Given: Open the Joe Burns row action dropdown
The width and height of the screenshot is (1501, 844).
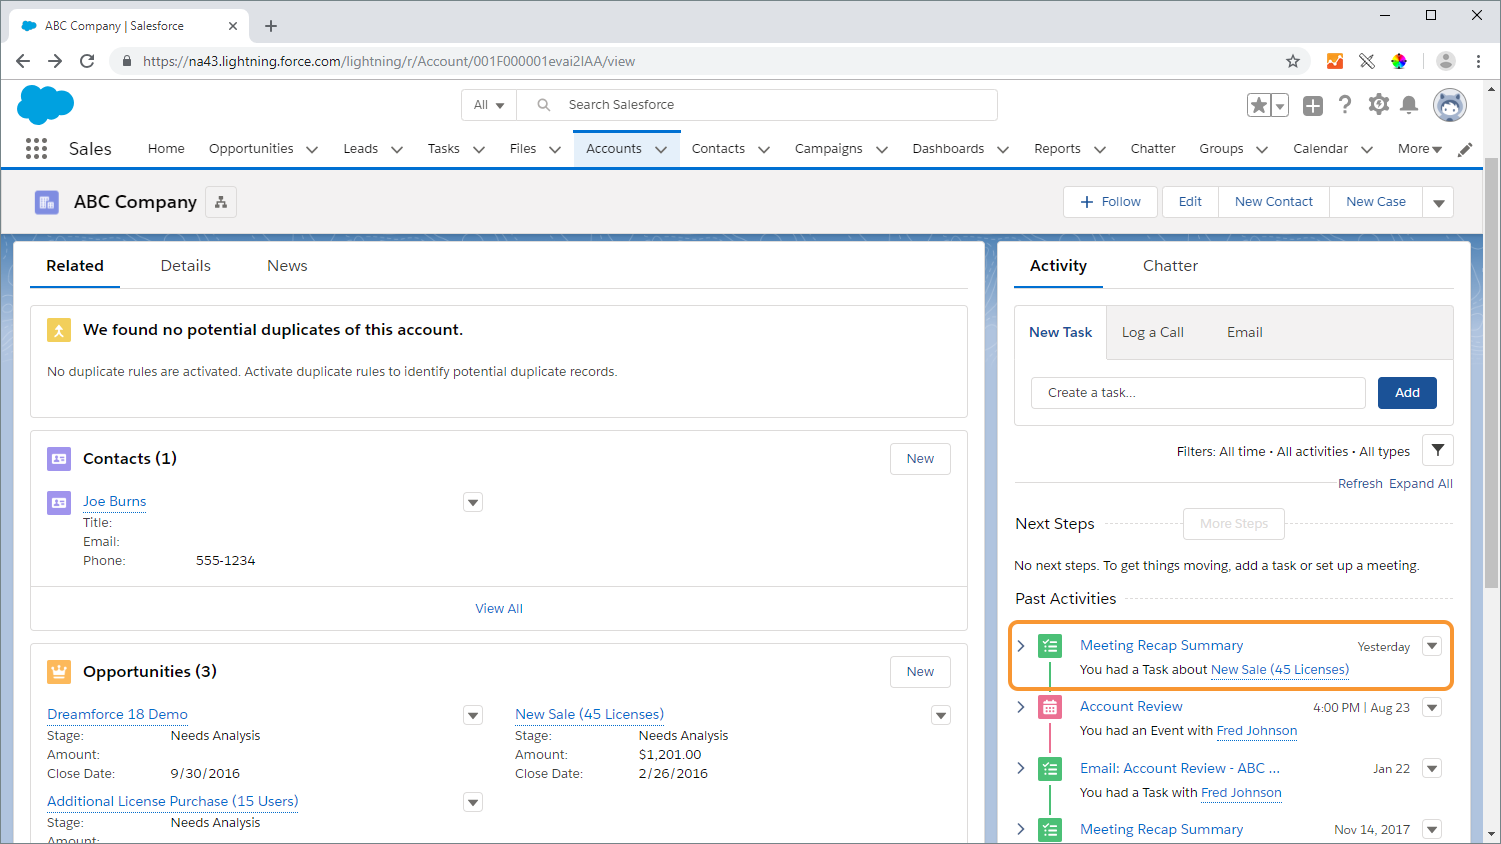Looking at the screenshot, I should tap(473, 502).
